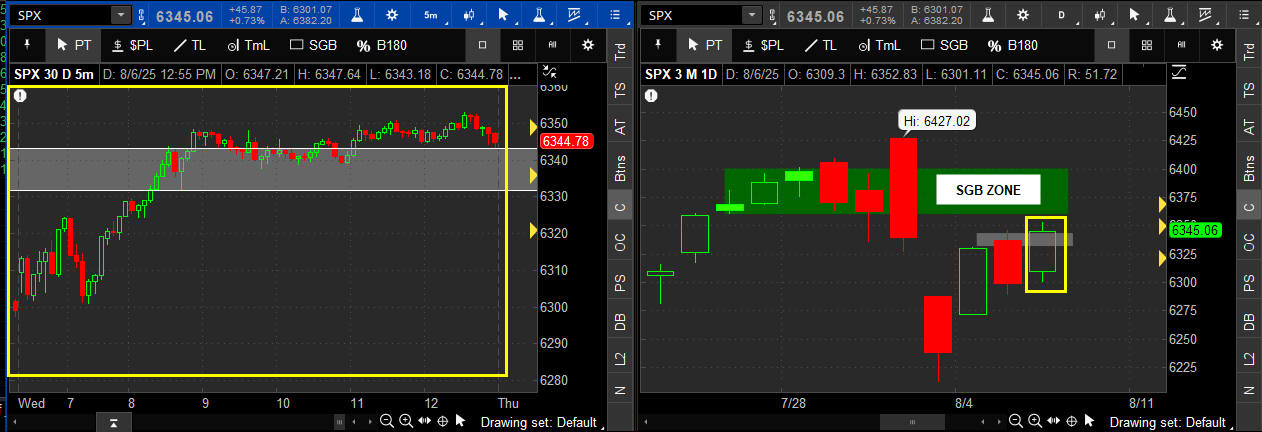Change left chart candle style icon

470,16
